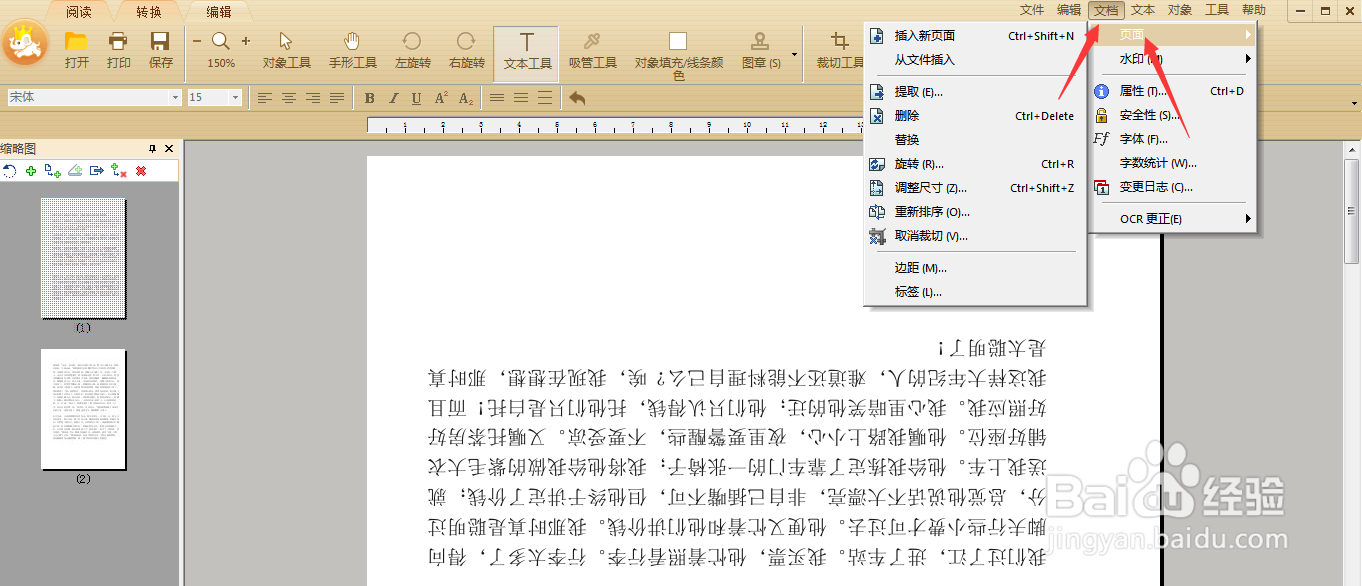This screenshot has width=1362, height=586.
Task: Rotate the page left with 左旋转
Action: [x=412, y=52]
